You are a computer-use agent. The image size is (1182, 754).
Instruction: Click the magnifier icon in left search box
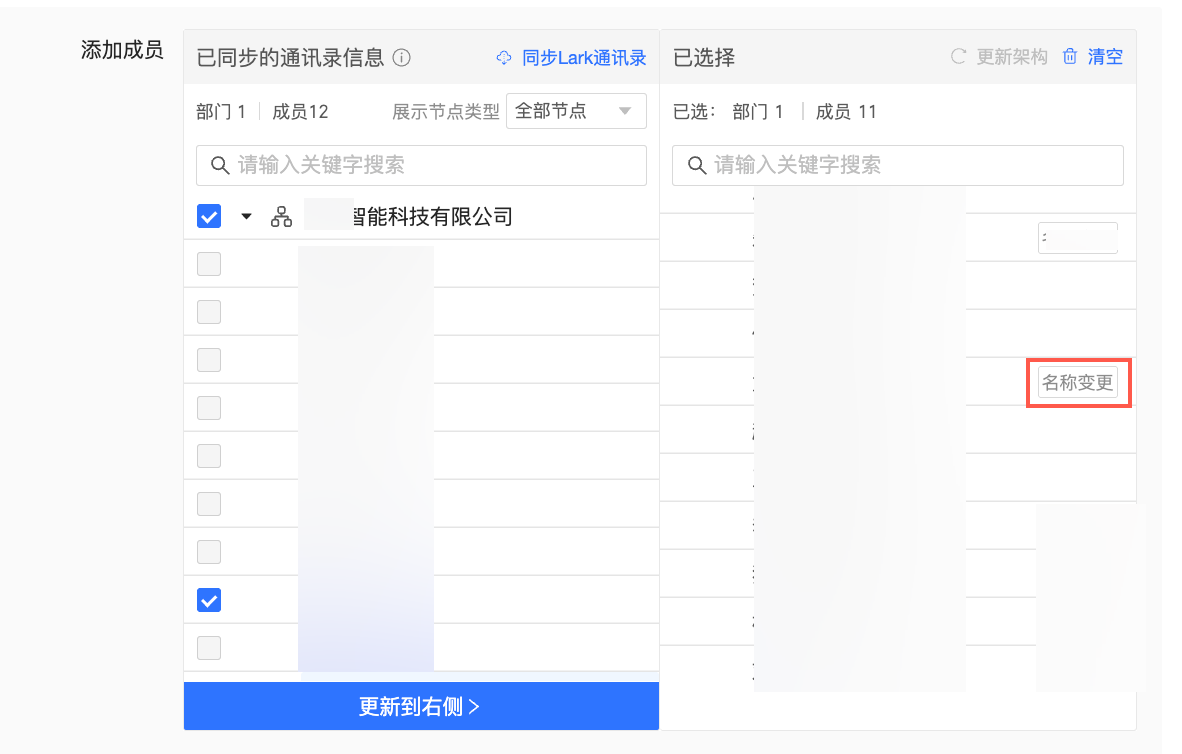tap(219, 165)
